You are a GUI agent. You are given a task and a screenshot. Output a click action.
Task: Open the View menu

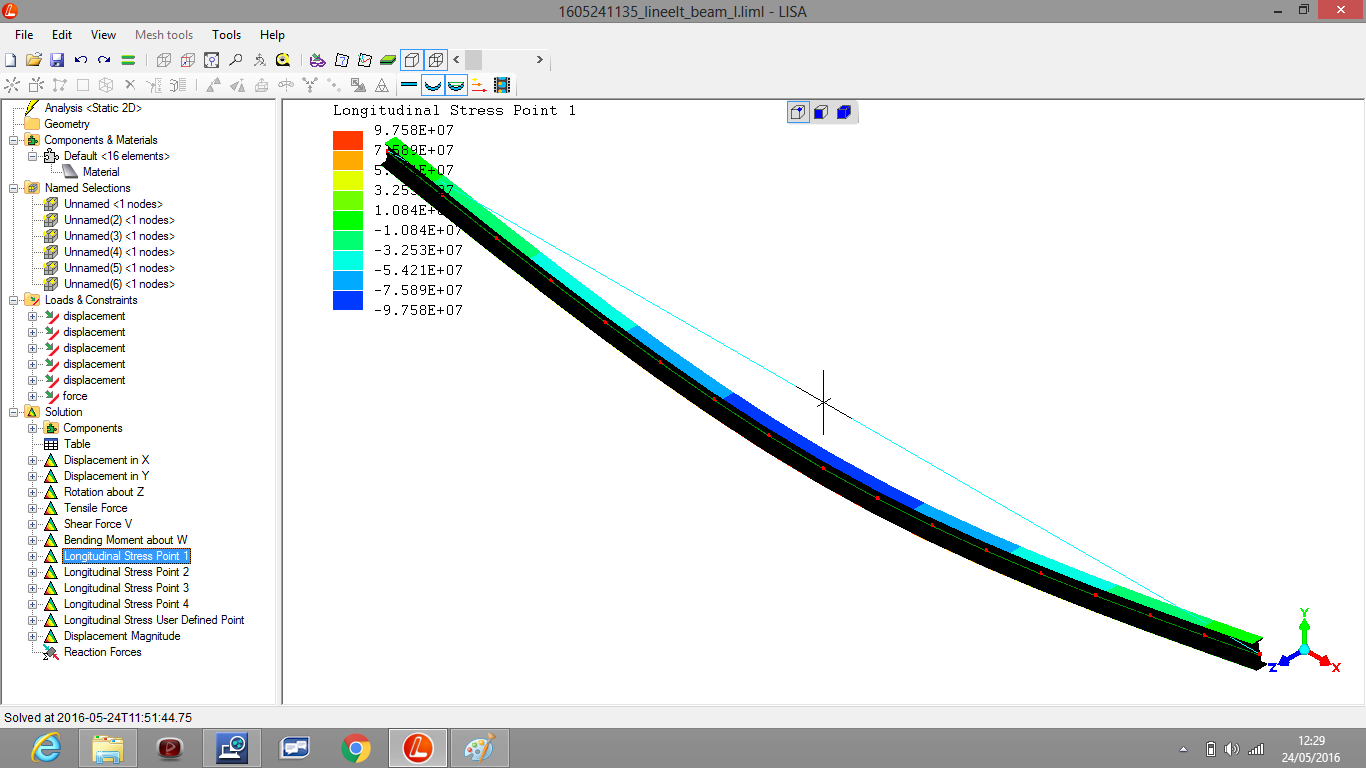(x=103, y=35)
